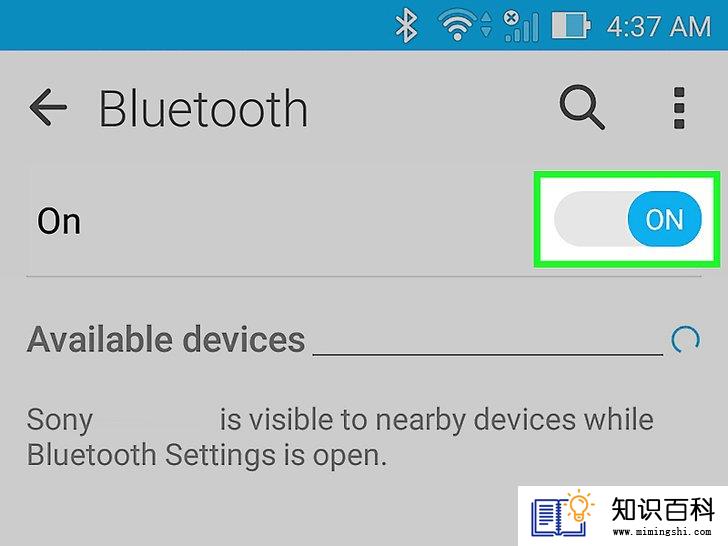Tap the data transfer arrows beside Wi-Fi
The width and height of the screenshot is (728, 546).
pos(486,26)
